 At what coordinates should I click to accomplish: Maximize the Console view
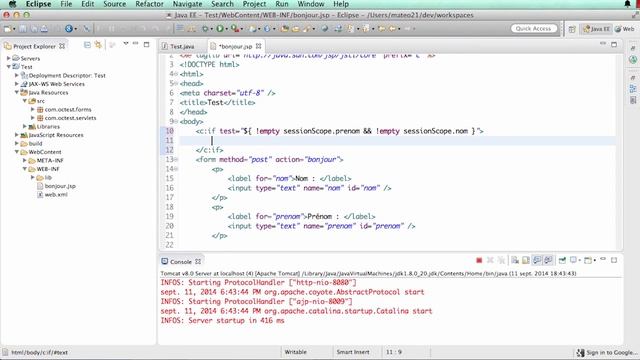pyautogui.click(x=614, y=260)
